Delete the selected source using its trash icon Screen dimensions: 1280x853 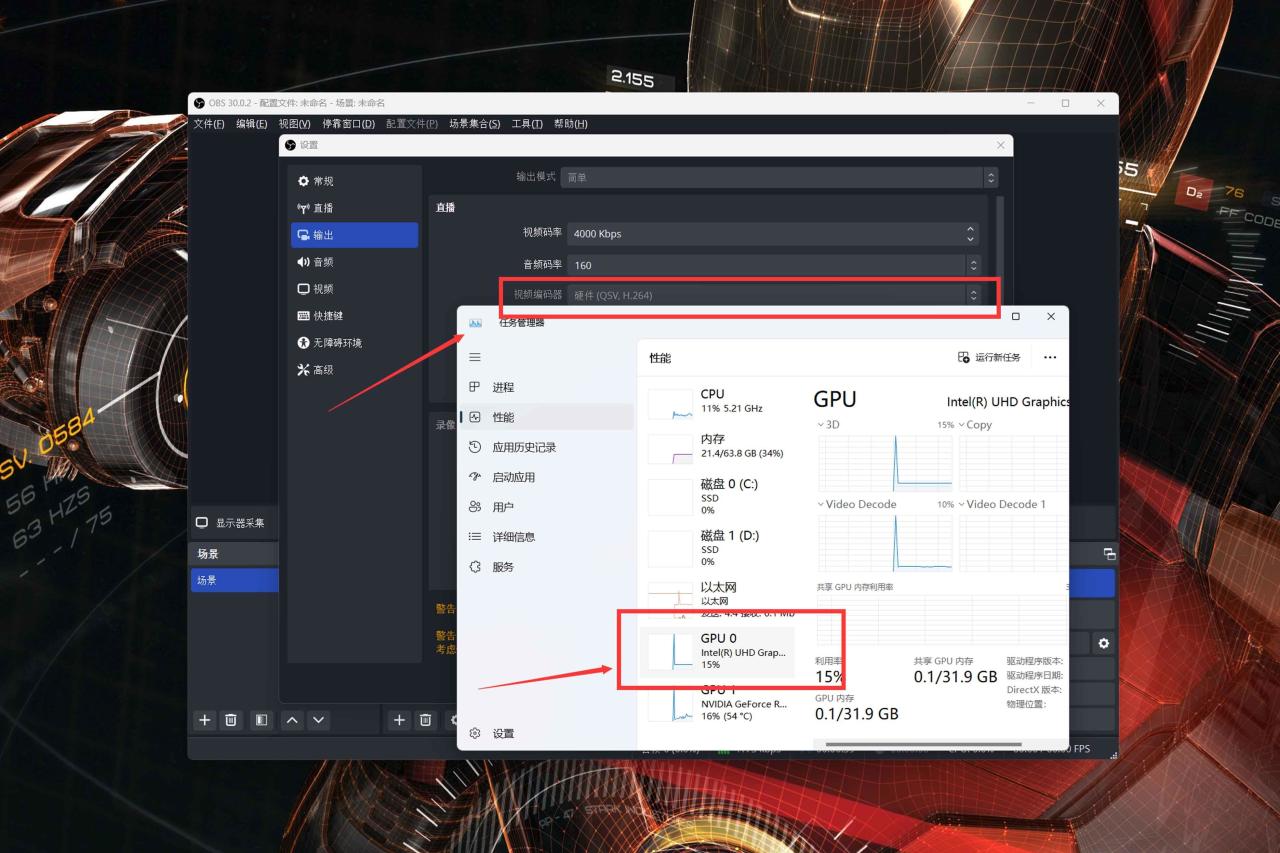point(425,720)
